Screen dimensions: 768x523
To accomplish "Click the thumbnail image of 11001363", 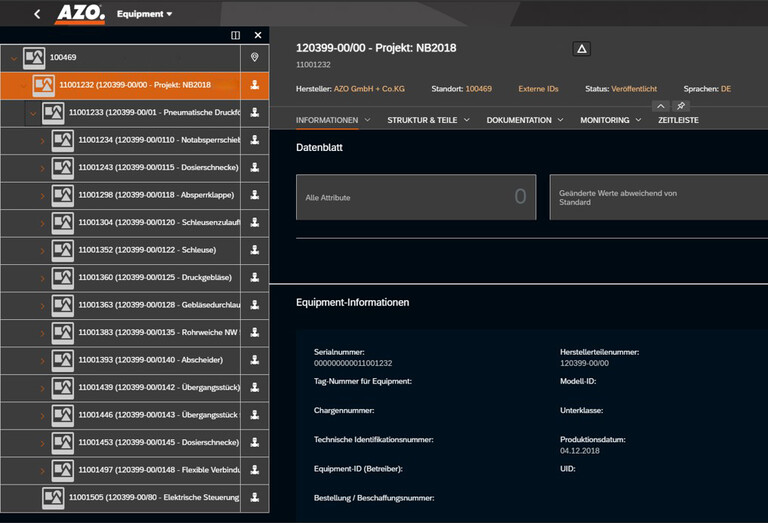I will point(63,305).
